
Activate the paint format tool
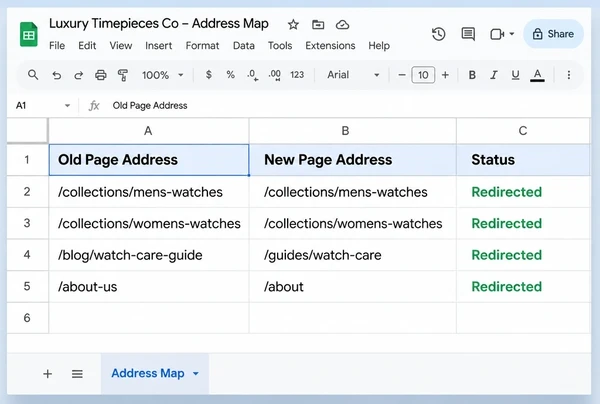[123, 75]
